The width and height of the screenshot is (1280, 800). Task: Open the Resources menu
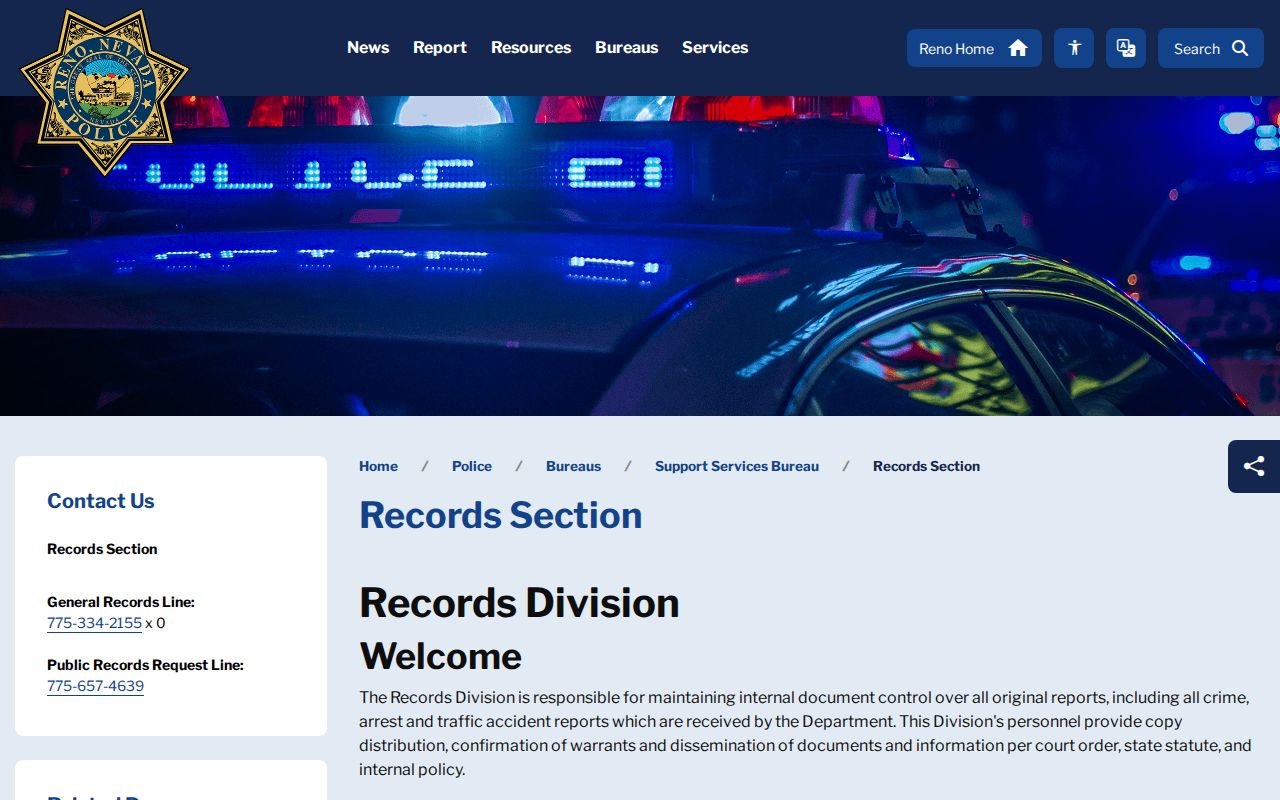click(x=531, y=47)
